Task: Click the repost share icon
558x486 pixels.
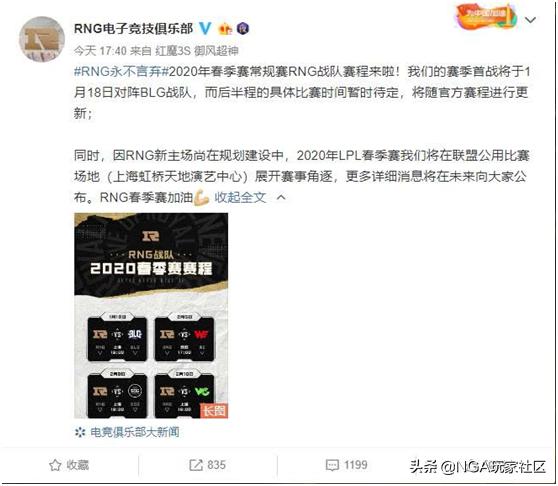Action: [x=196, y=465]
